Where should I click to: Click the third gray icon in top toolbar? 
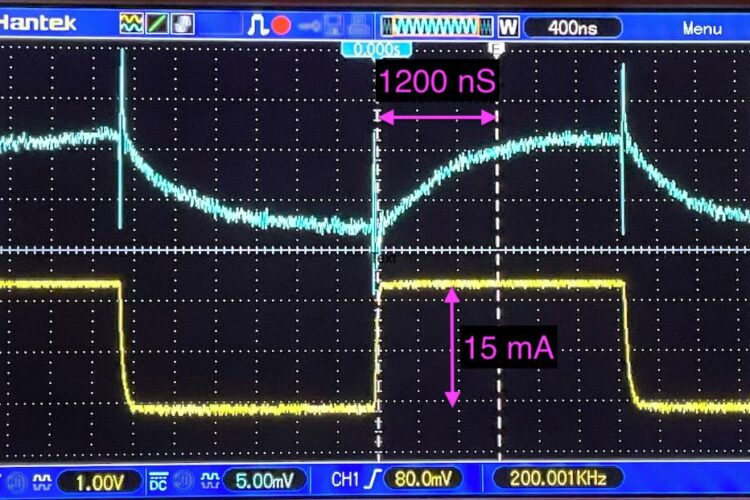(183, 23)
